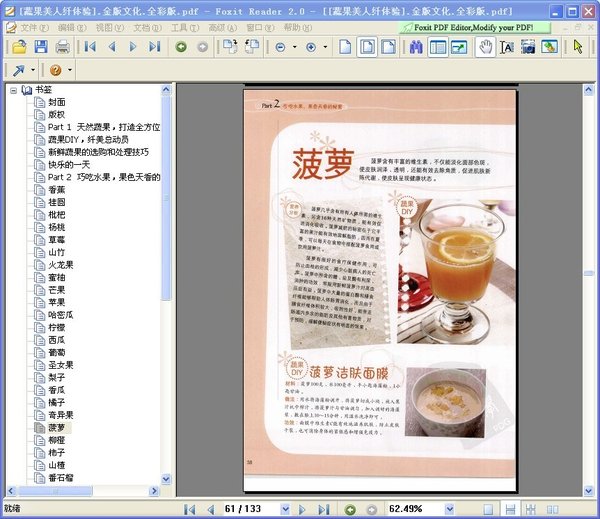Open the 工具 menu
600x519 pixels.
click(x=178, y=27)
